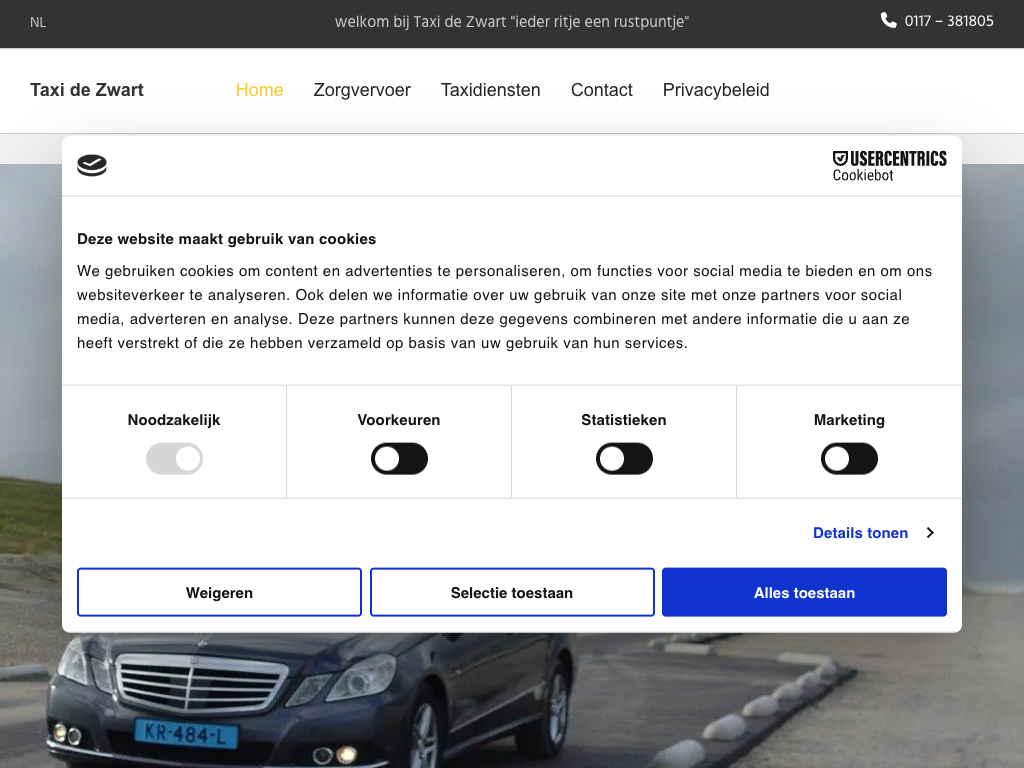
Task: Open the Home menu item
Action: pyautogui.click(x=259, y=90)
